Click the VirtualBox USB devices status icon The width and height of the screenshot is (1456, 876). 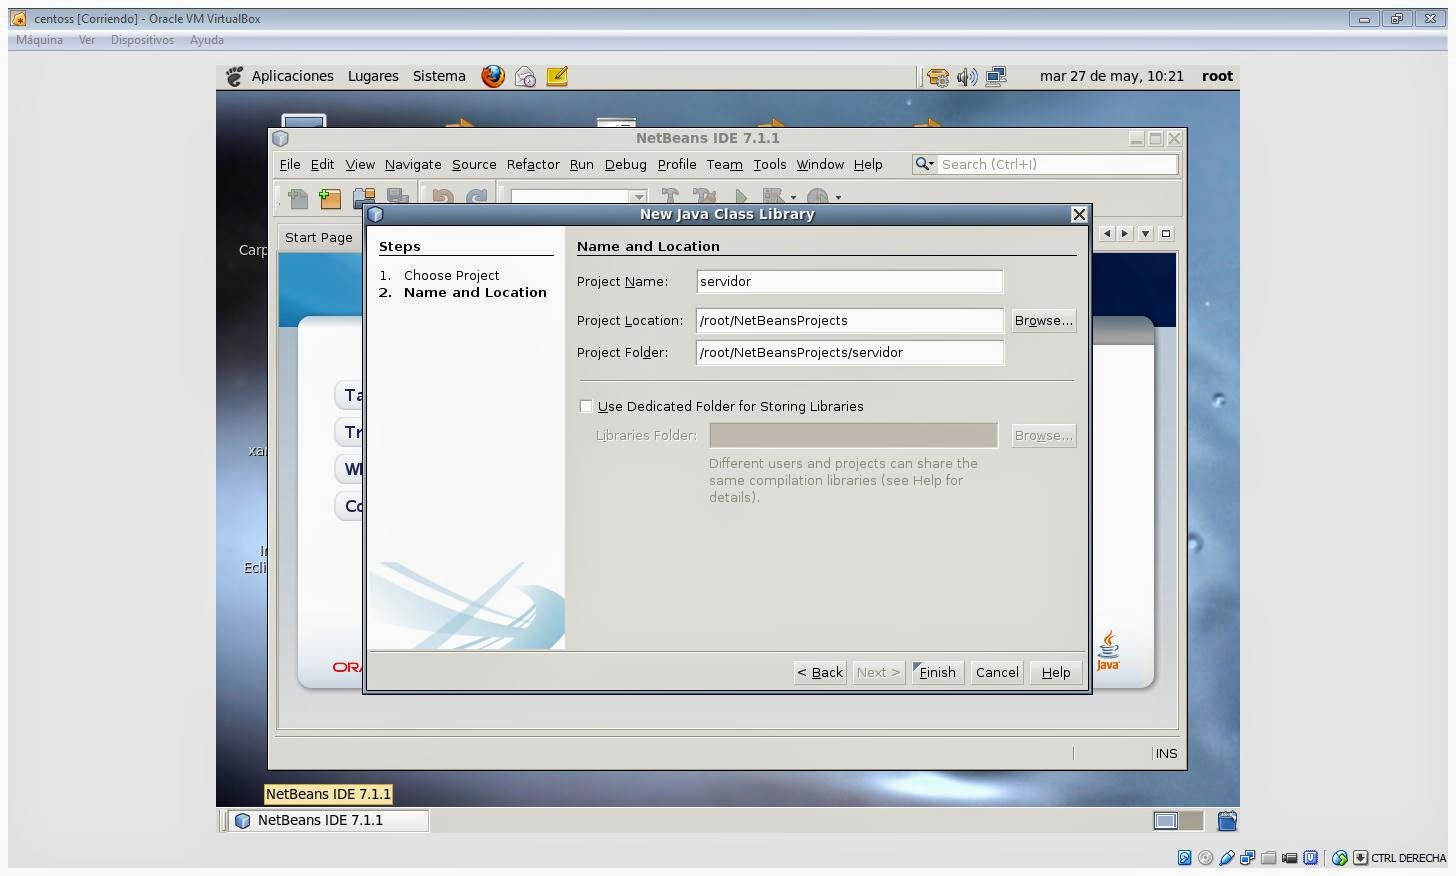tap(1227, 857)
